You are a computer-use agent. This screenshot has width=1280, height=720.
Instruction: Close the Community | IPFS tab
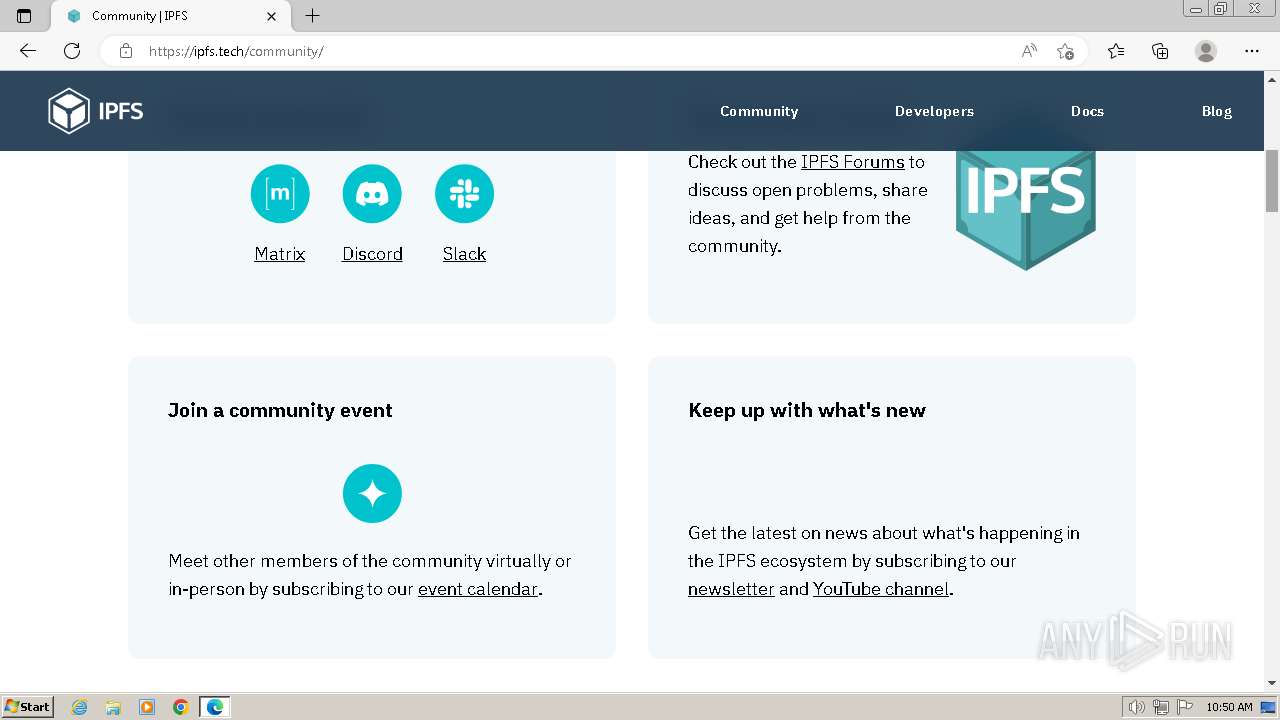click(272, 16)
